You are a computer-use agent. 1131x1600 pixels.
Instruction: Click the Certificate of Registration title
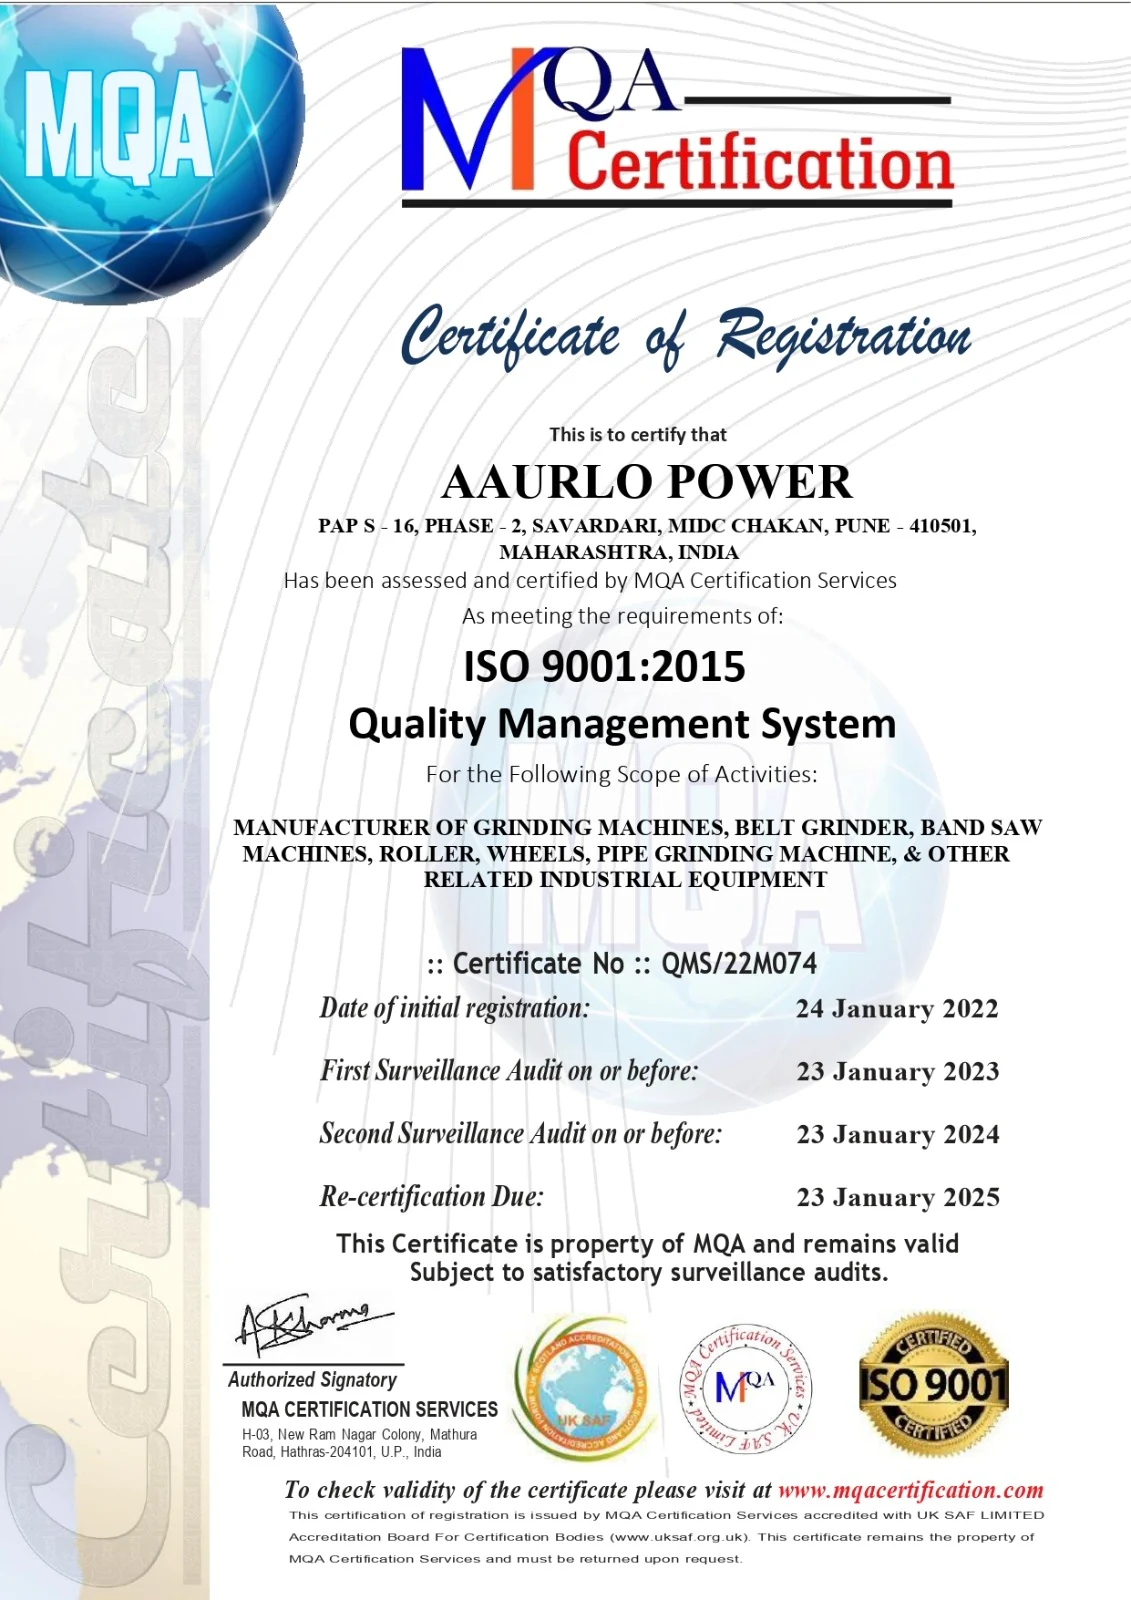(x=686, y=336)
